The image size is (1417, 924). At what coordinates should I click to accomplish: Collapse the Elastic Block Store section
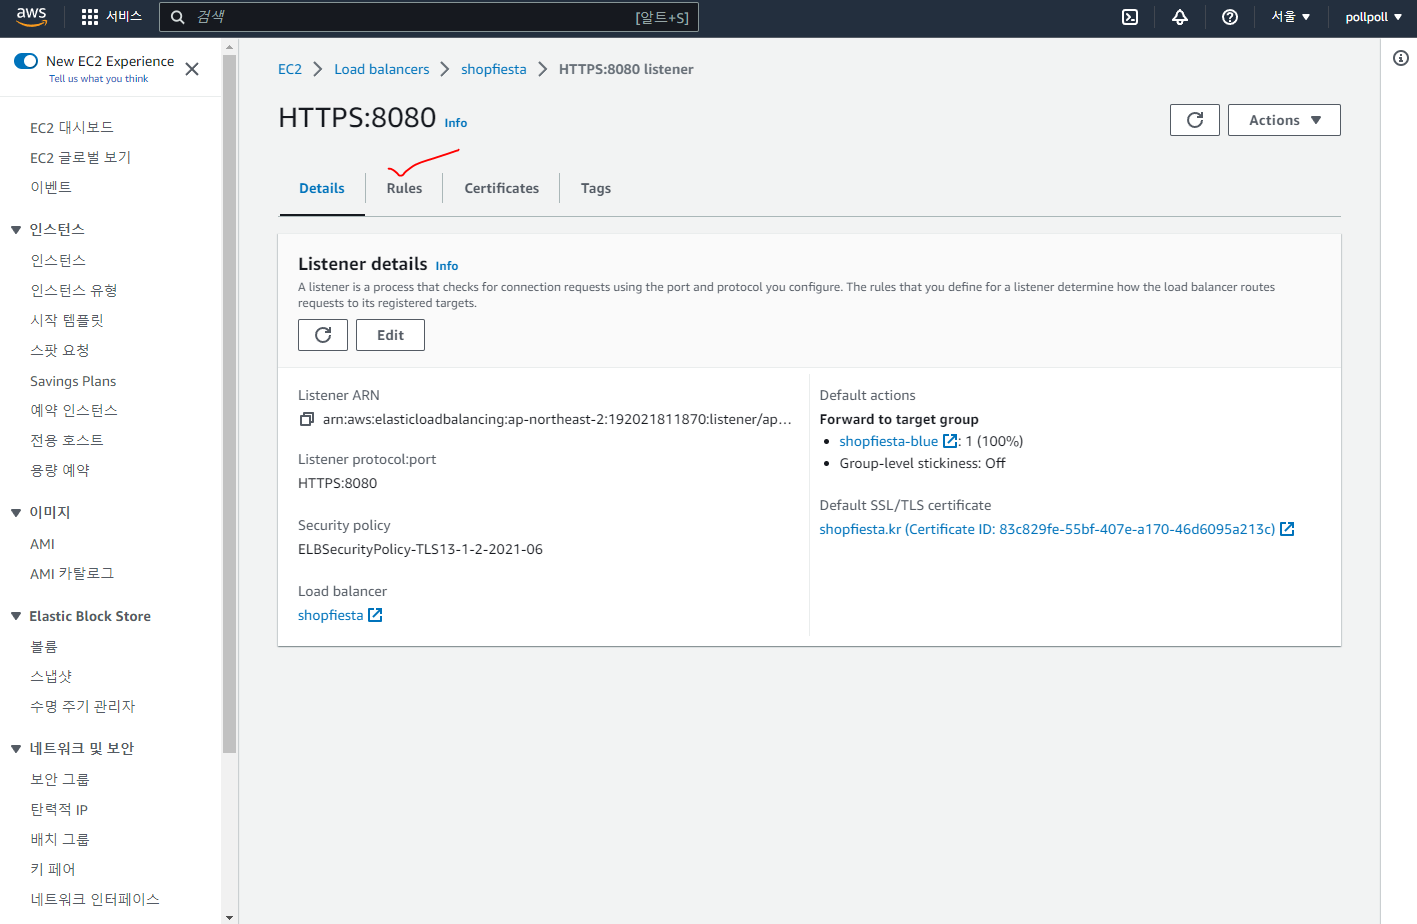(16, 616)
